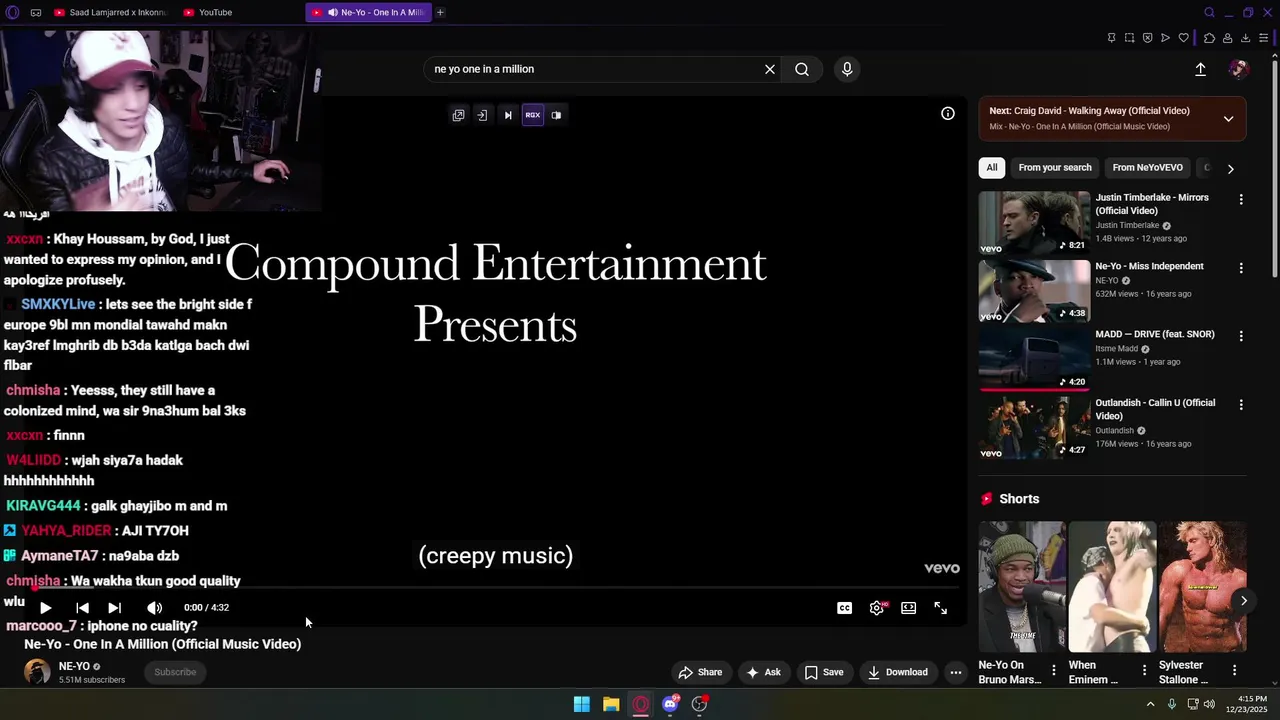Click the skip-forward icon in the video overlay

tap(507, 115)
